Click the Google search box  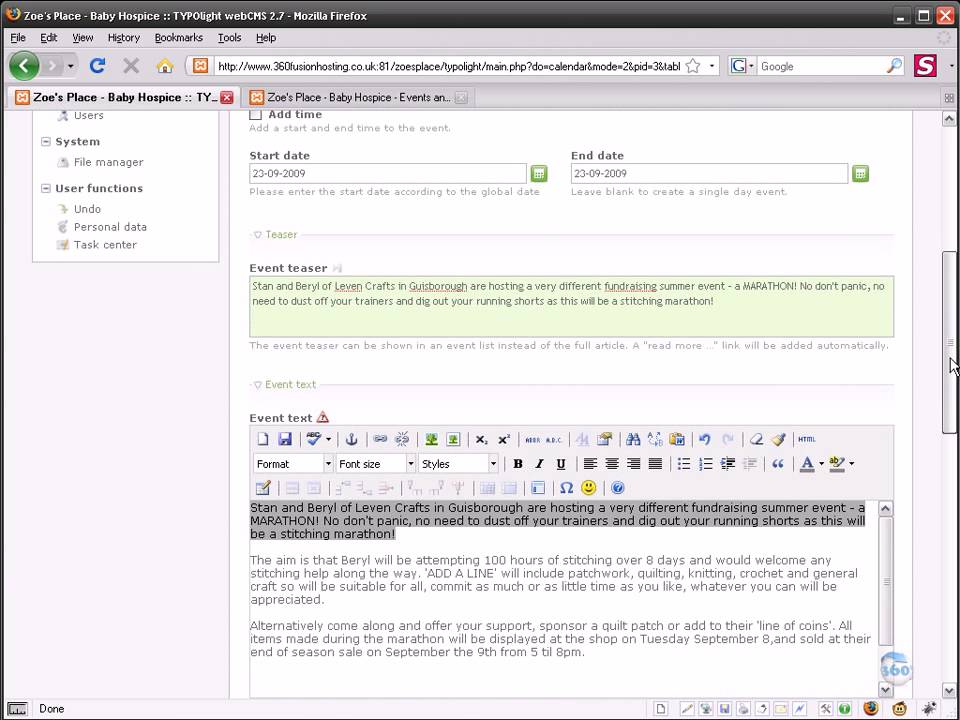click(822, 66)
